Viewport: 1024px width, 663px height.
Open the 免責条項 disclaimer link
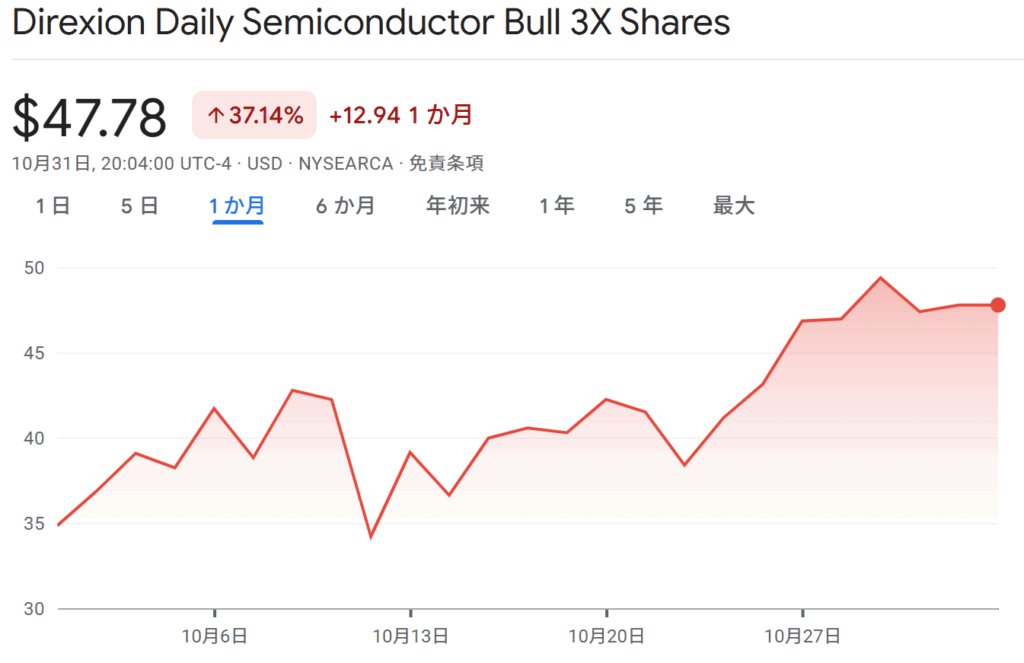pyautogui.click(x=446, y=163)
